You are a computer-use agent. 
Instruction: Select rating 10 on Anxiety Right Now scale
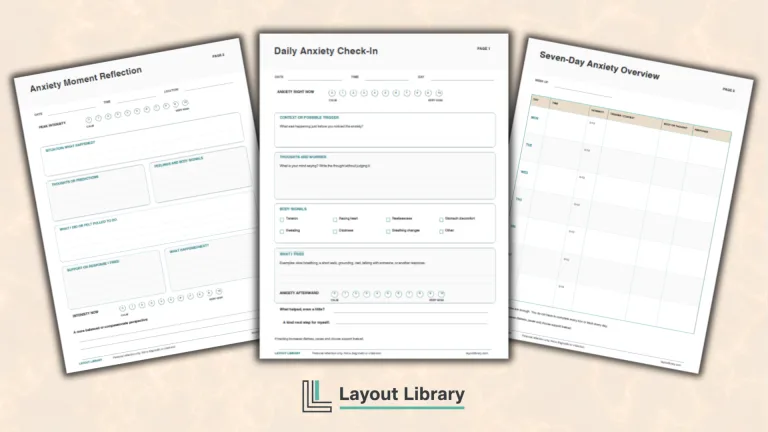click(x=439, y=93)
